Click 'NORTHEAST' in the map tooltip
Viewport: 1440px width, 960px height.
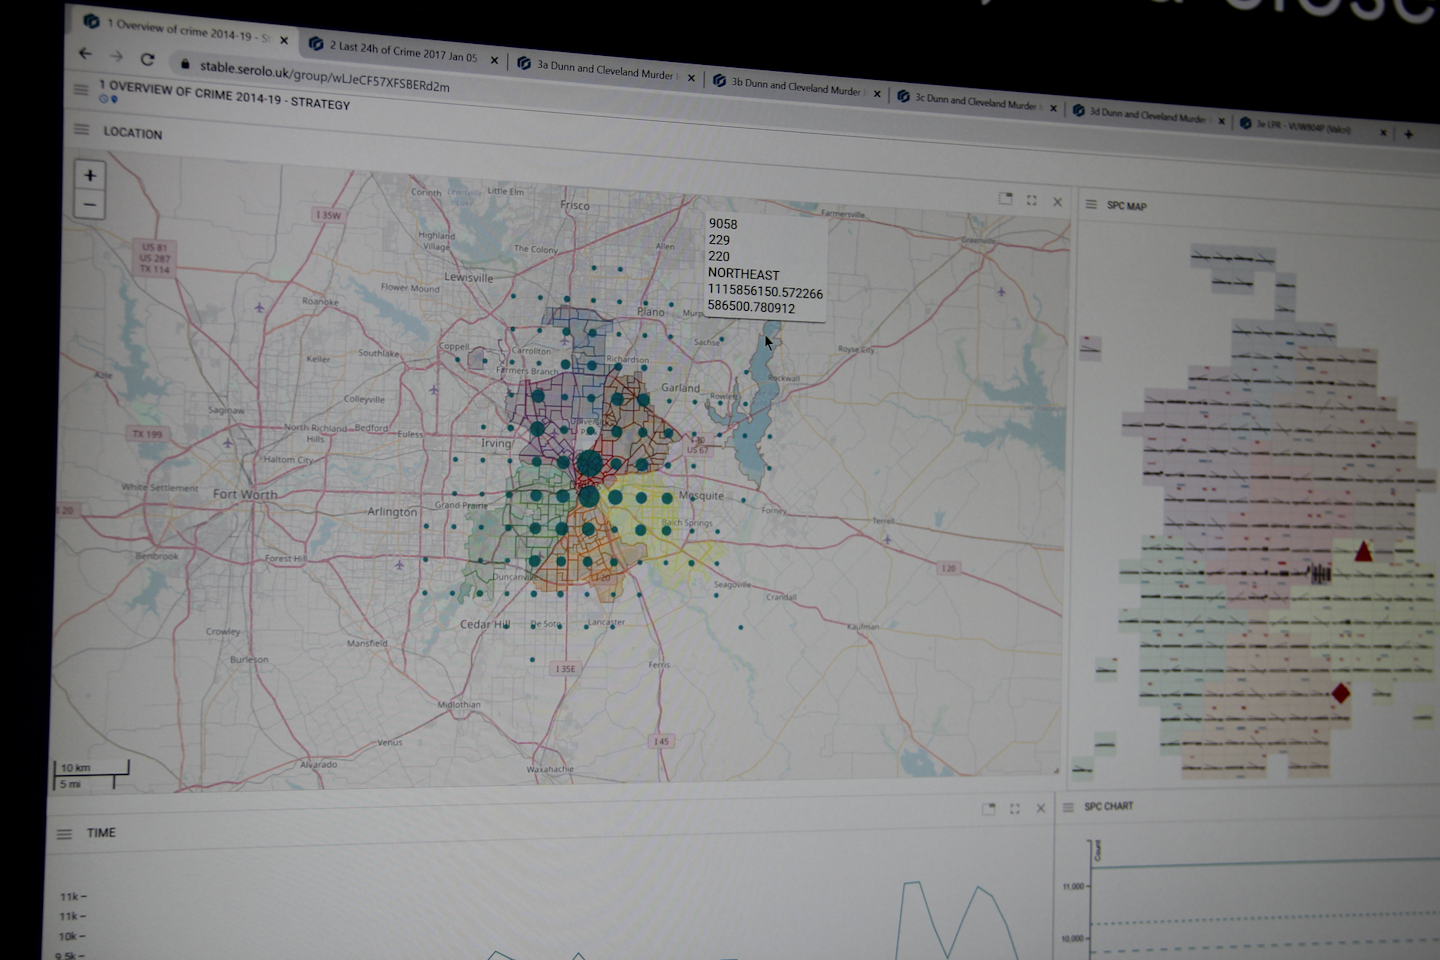(743, 274)
